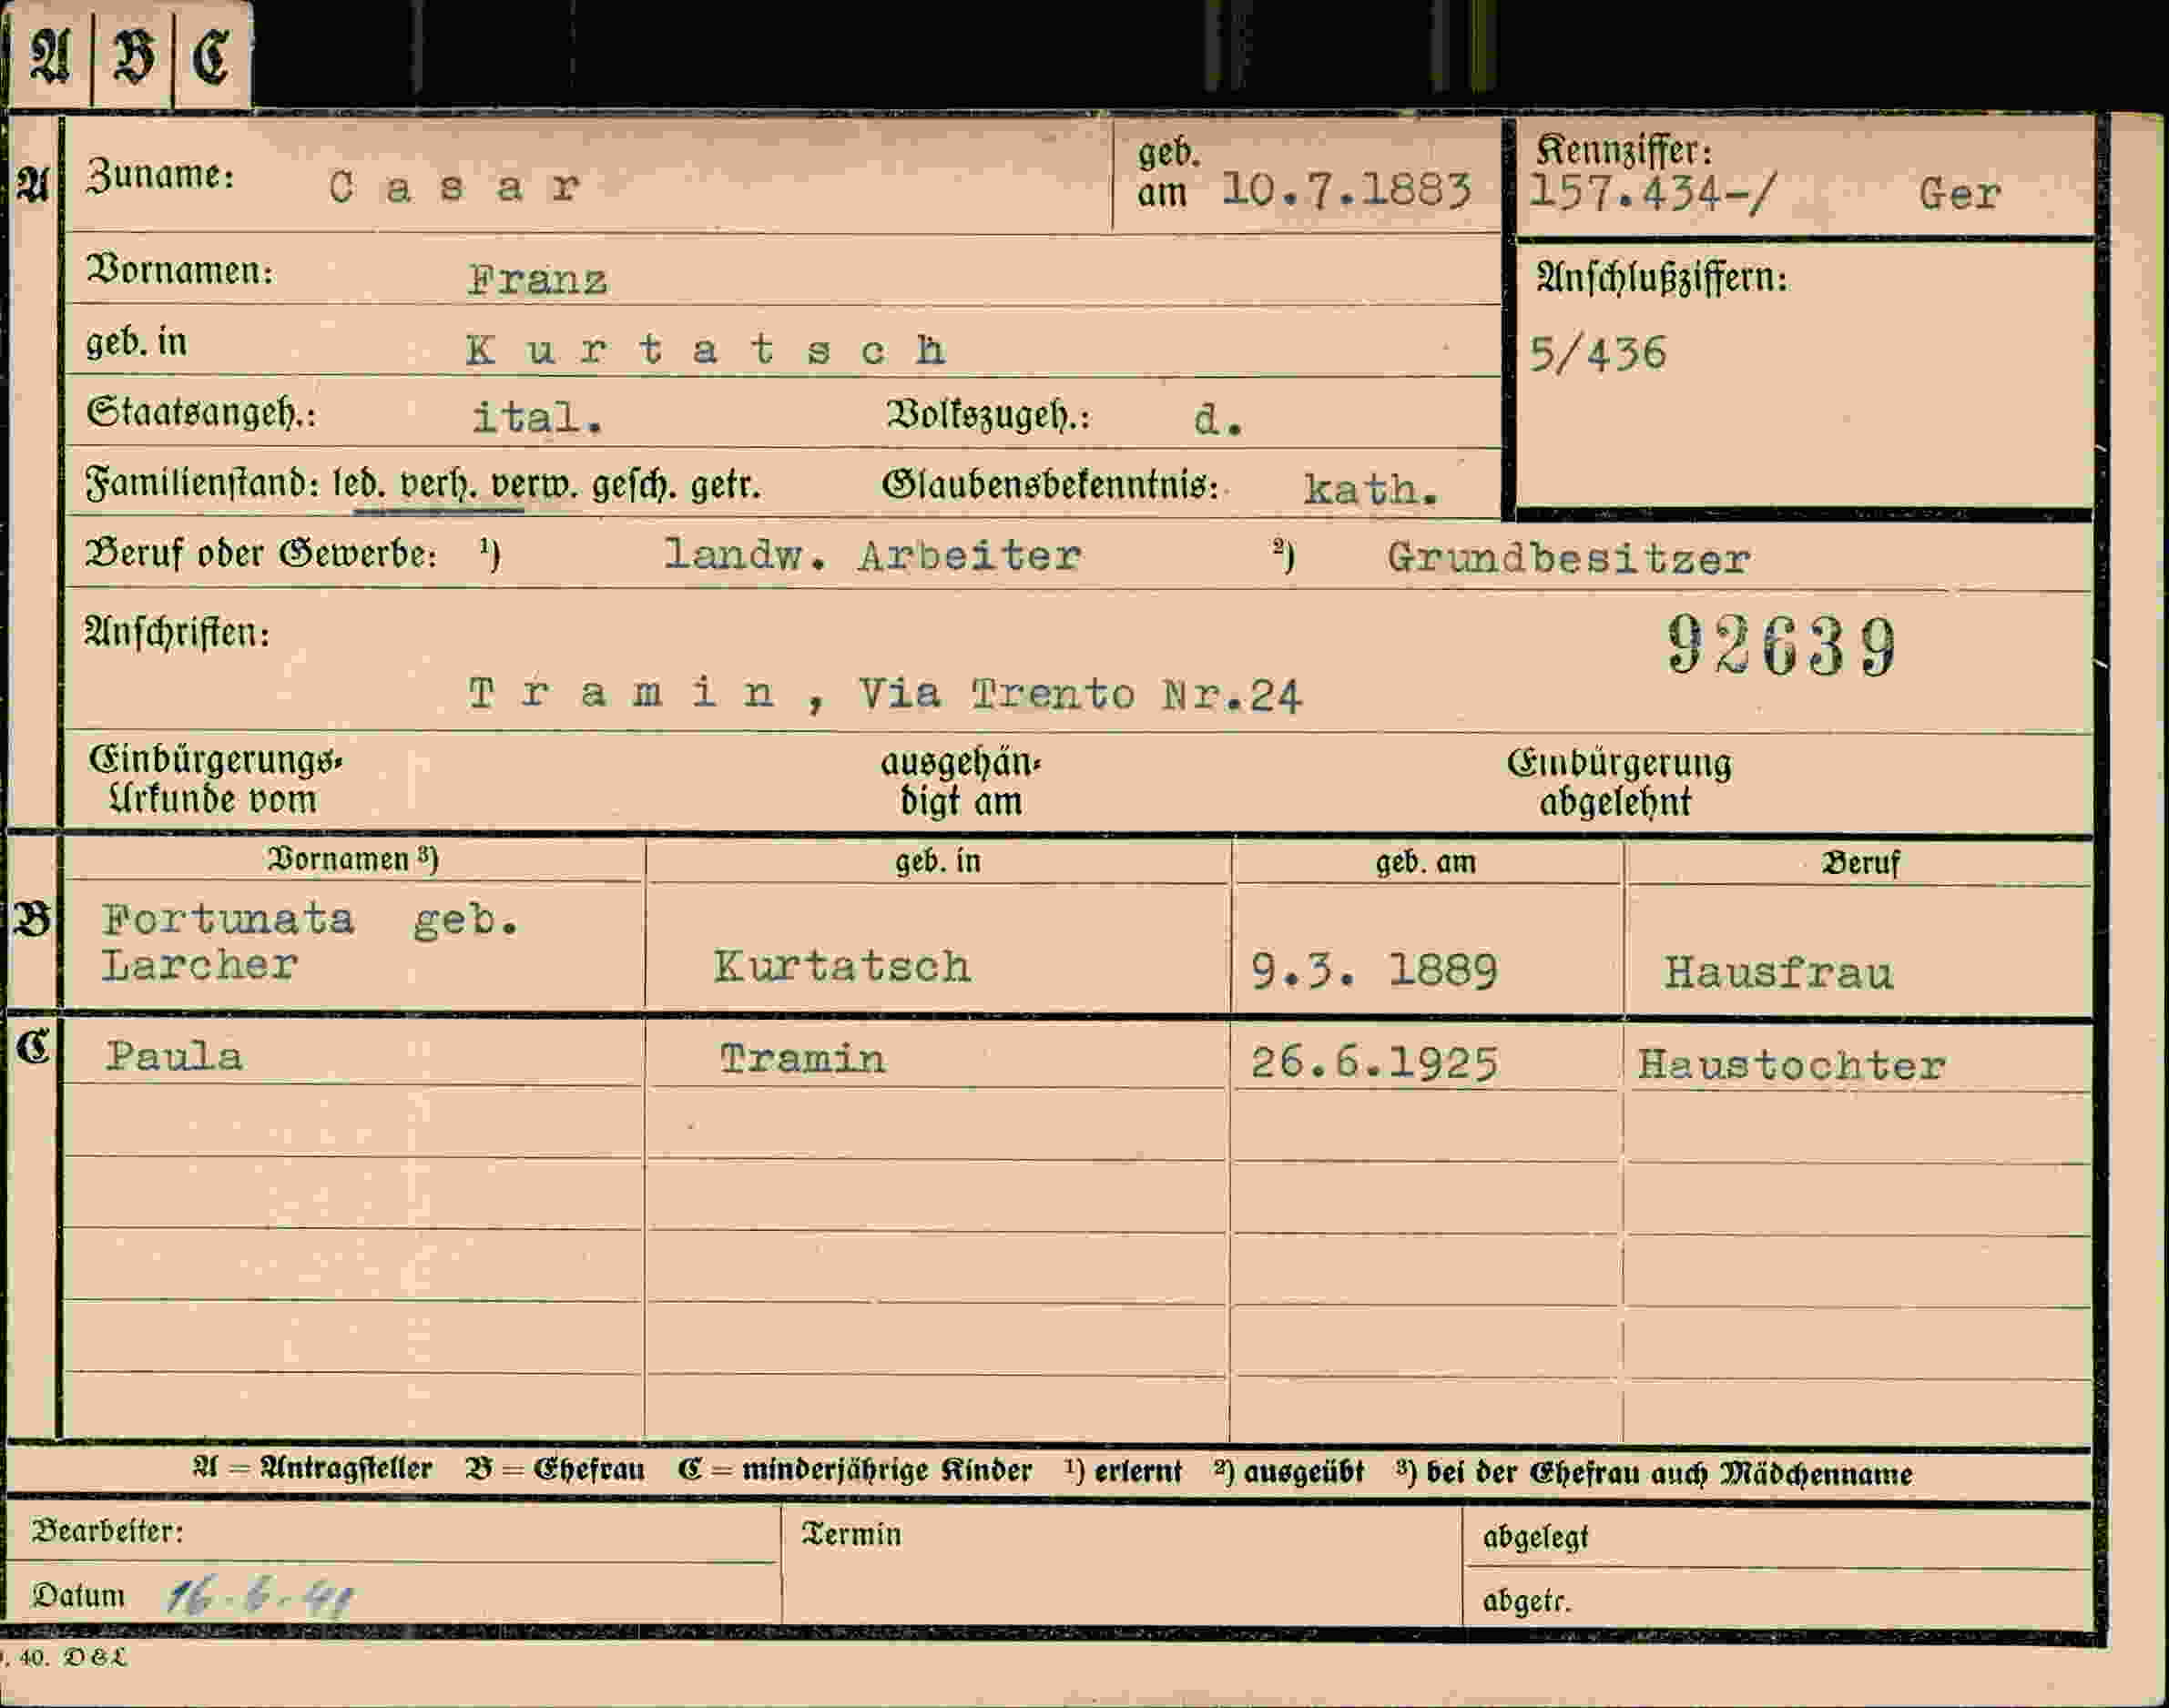
Task: Click the 'Vornamen:' label in section A
Action: [180, 270]
